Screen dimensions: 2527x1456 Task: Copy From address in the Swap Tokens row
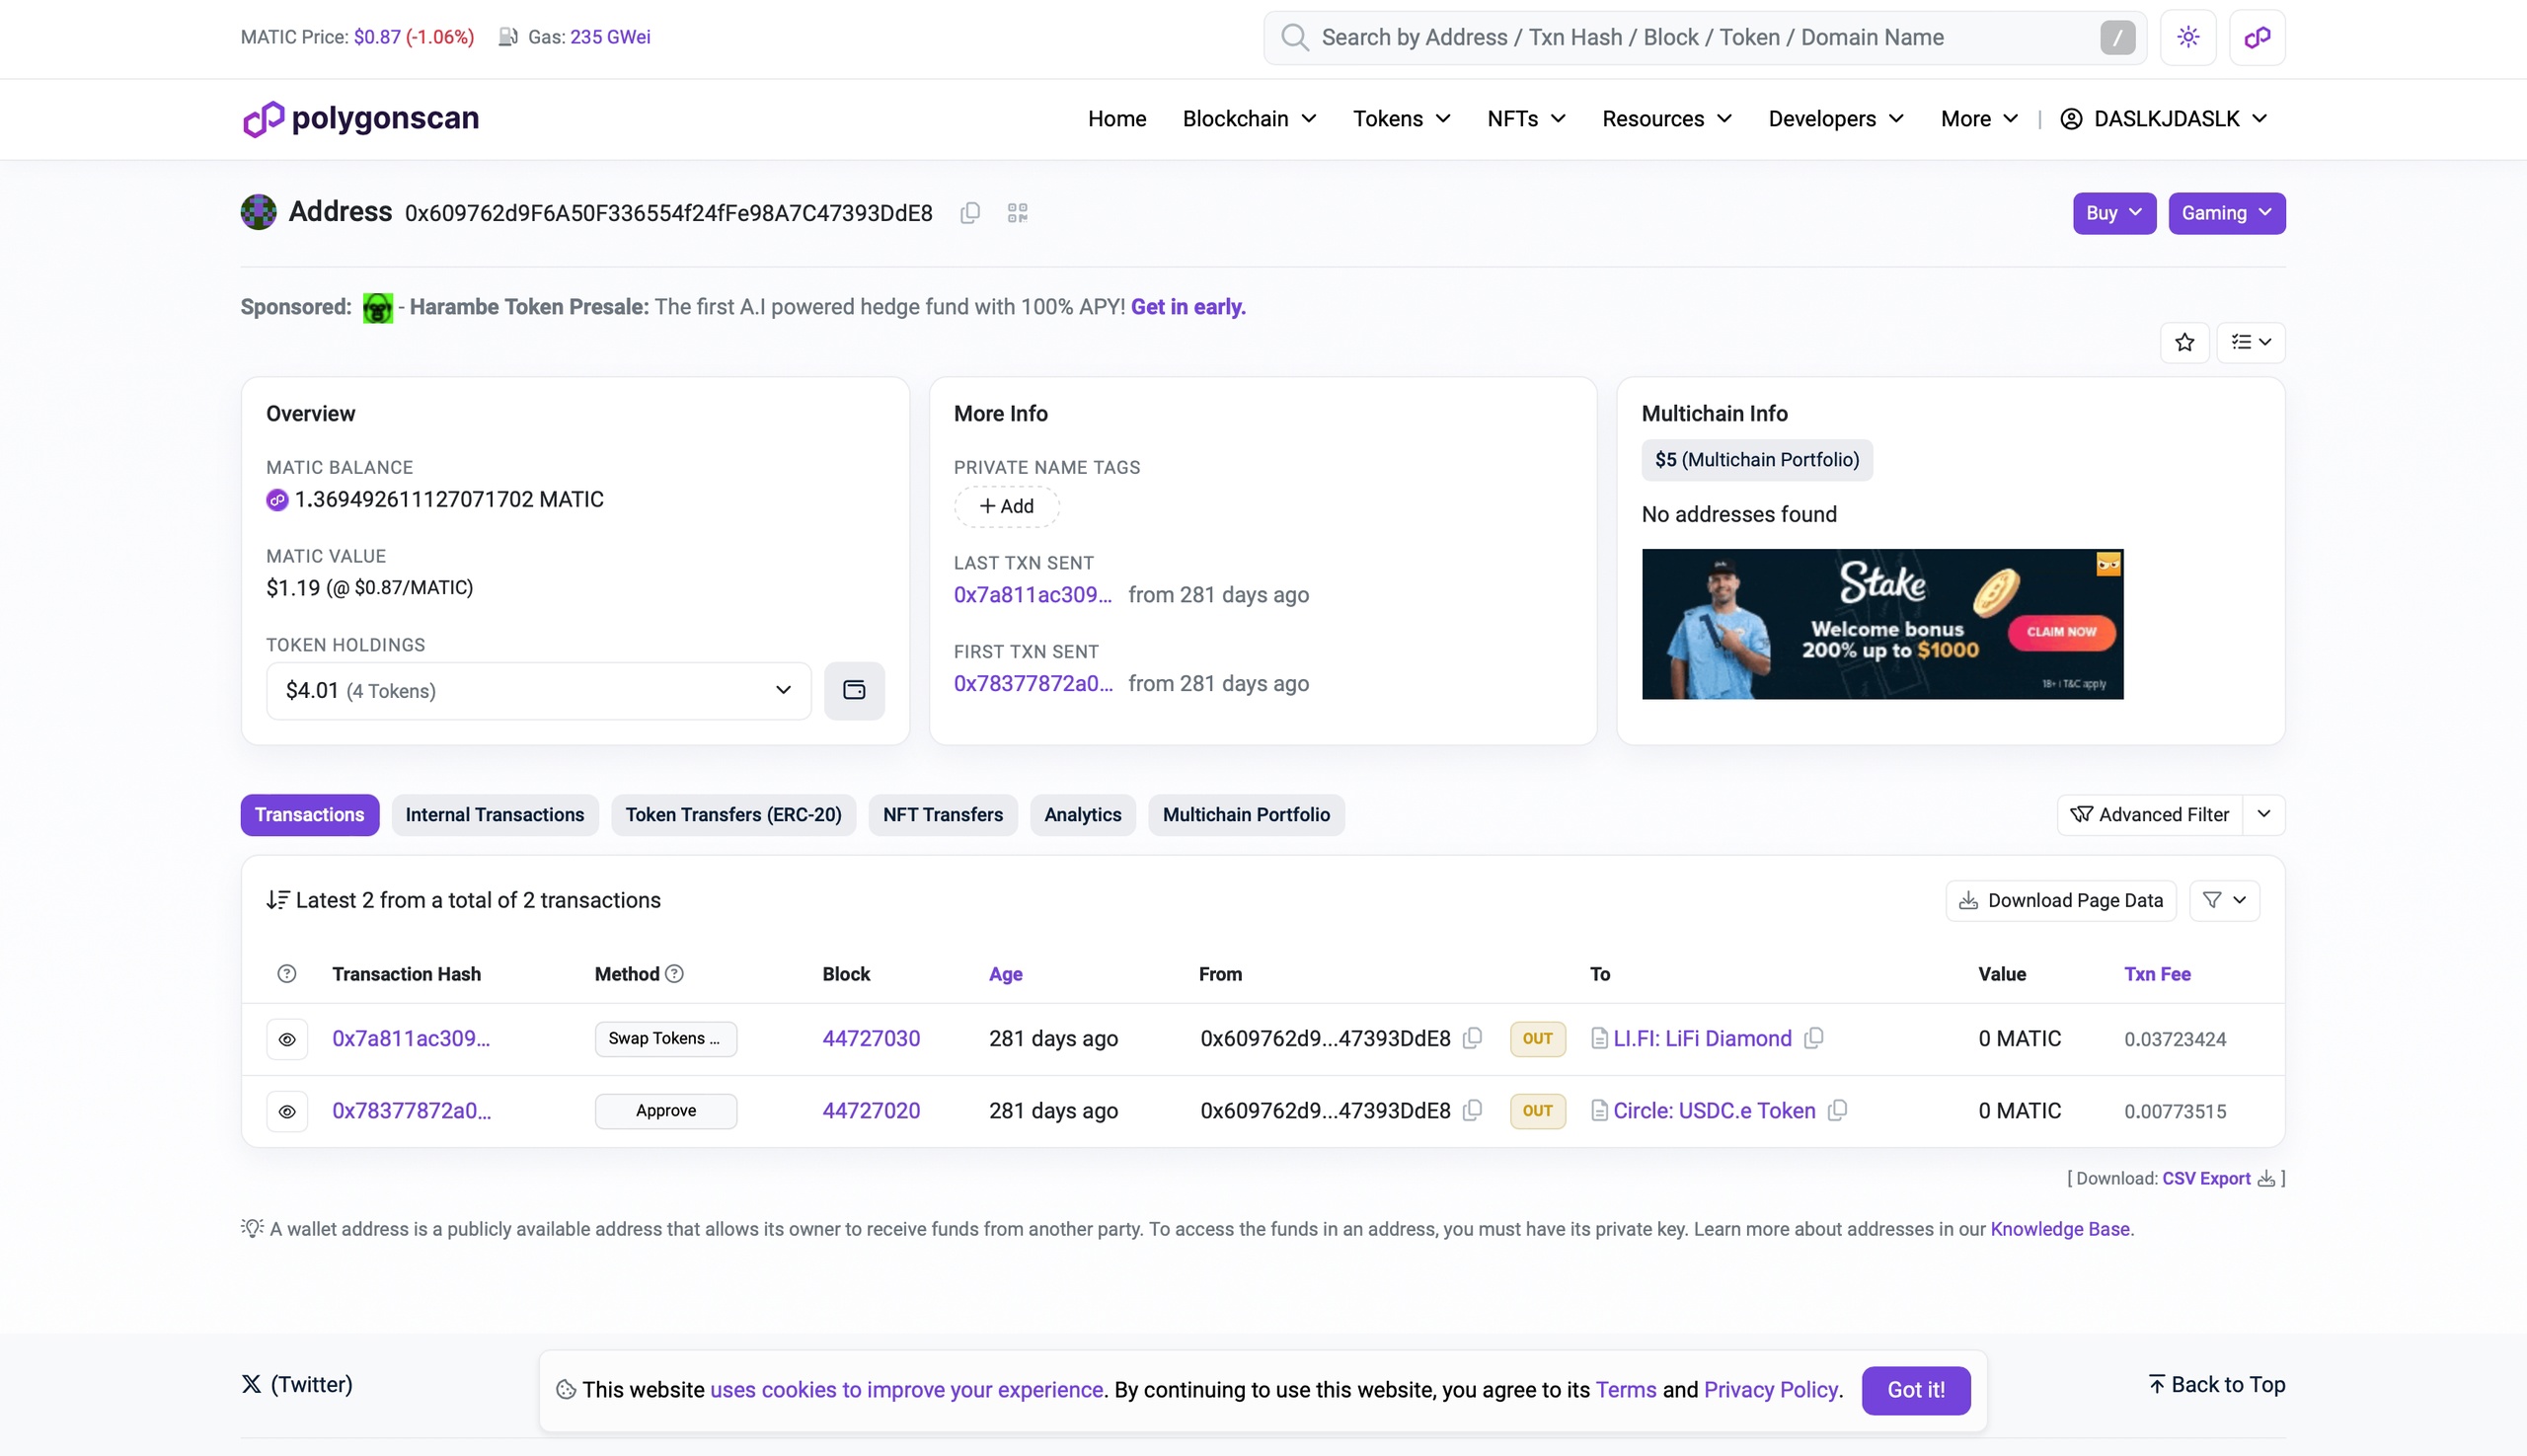(1472, 1038)
